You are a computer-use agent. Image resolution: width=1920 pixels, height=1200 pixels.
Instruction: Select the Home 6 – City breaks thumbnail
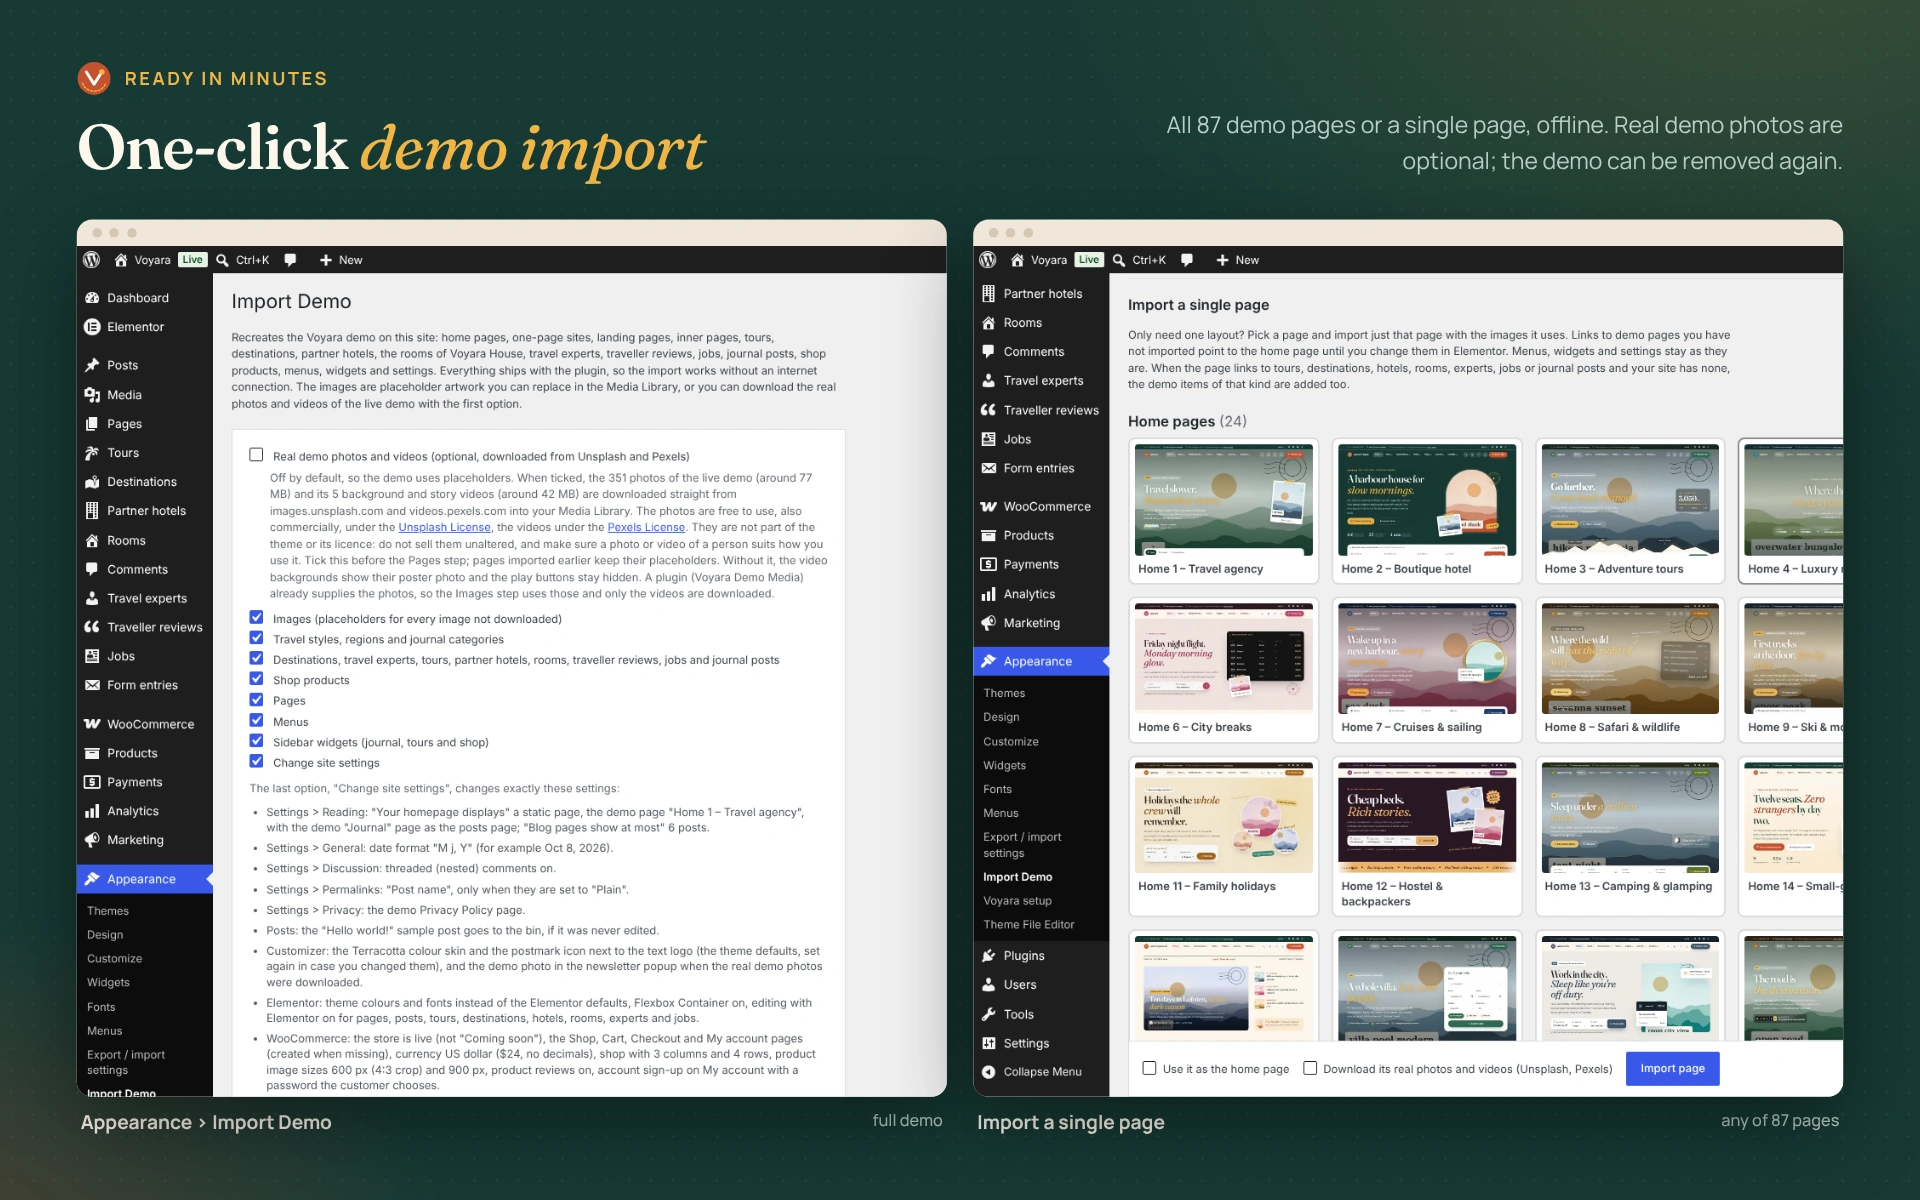pyautogui.click(x=1223, y=670)
